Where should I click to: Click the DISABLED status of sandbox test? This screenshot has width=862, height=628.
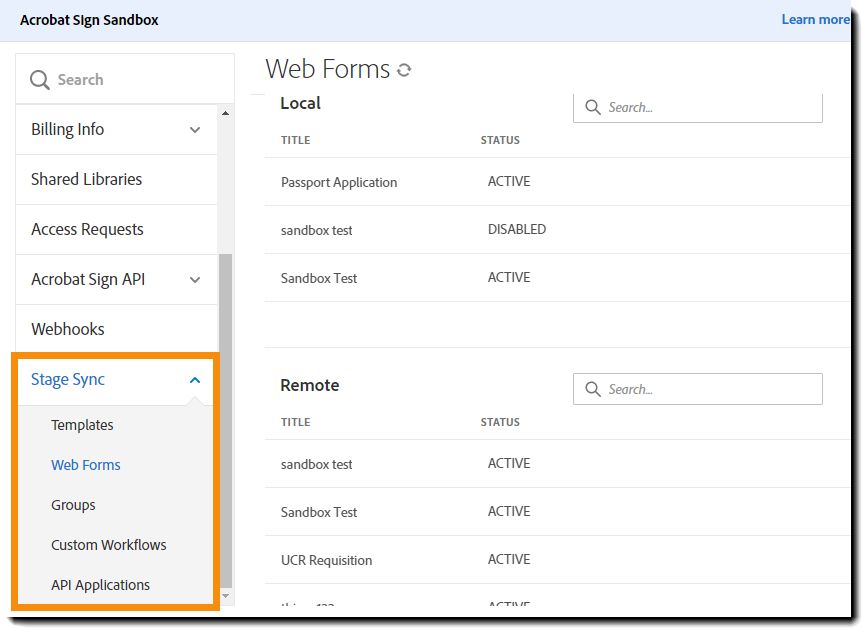[517, 229]
